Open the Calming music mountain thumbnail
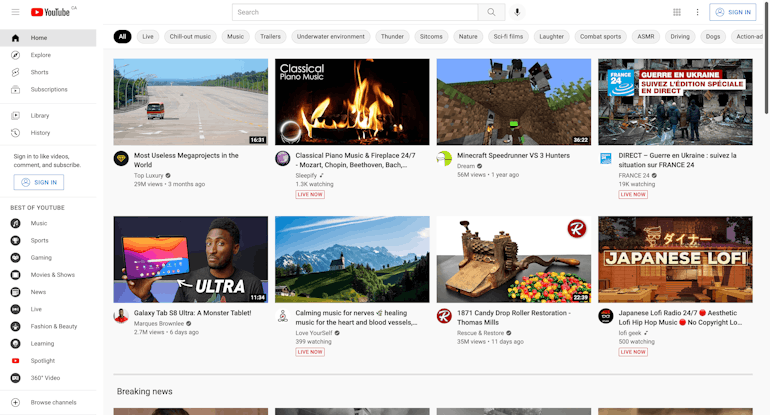 click(x=352, y=259)
